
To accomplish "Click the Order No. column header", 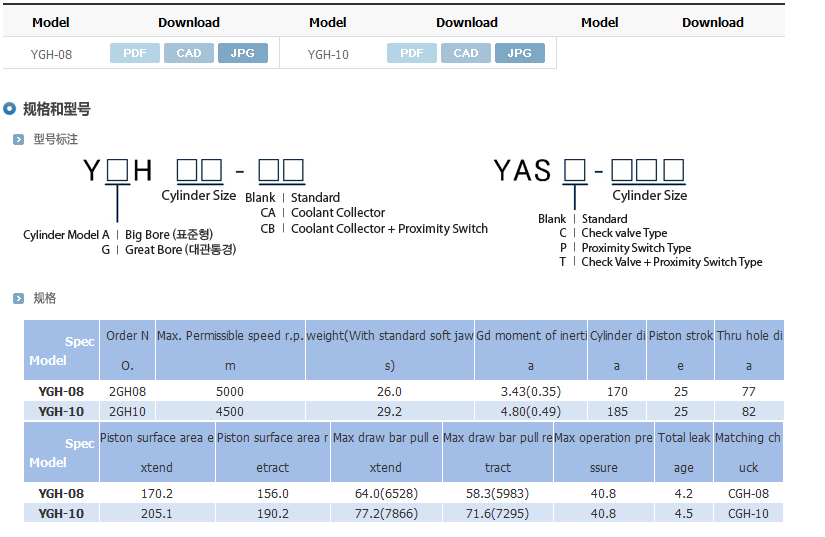I will point(127,350).
